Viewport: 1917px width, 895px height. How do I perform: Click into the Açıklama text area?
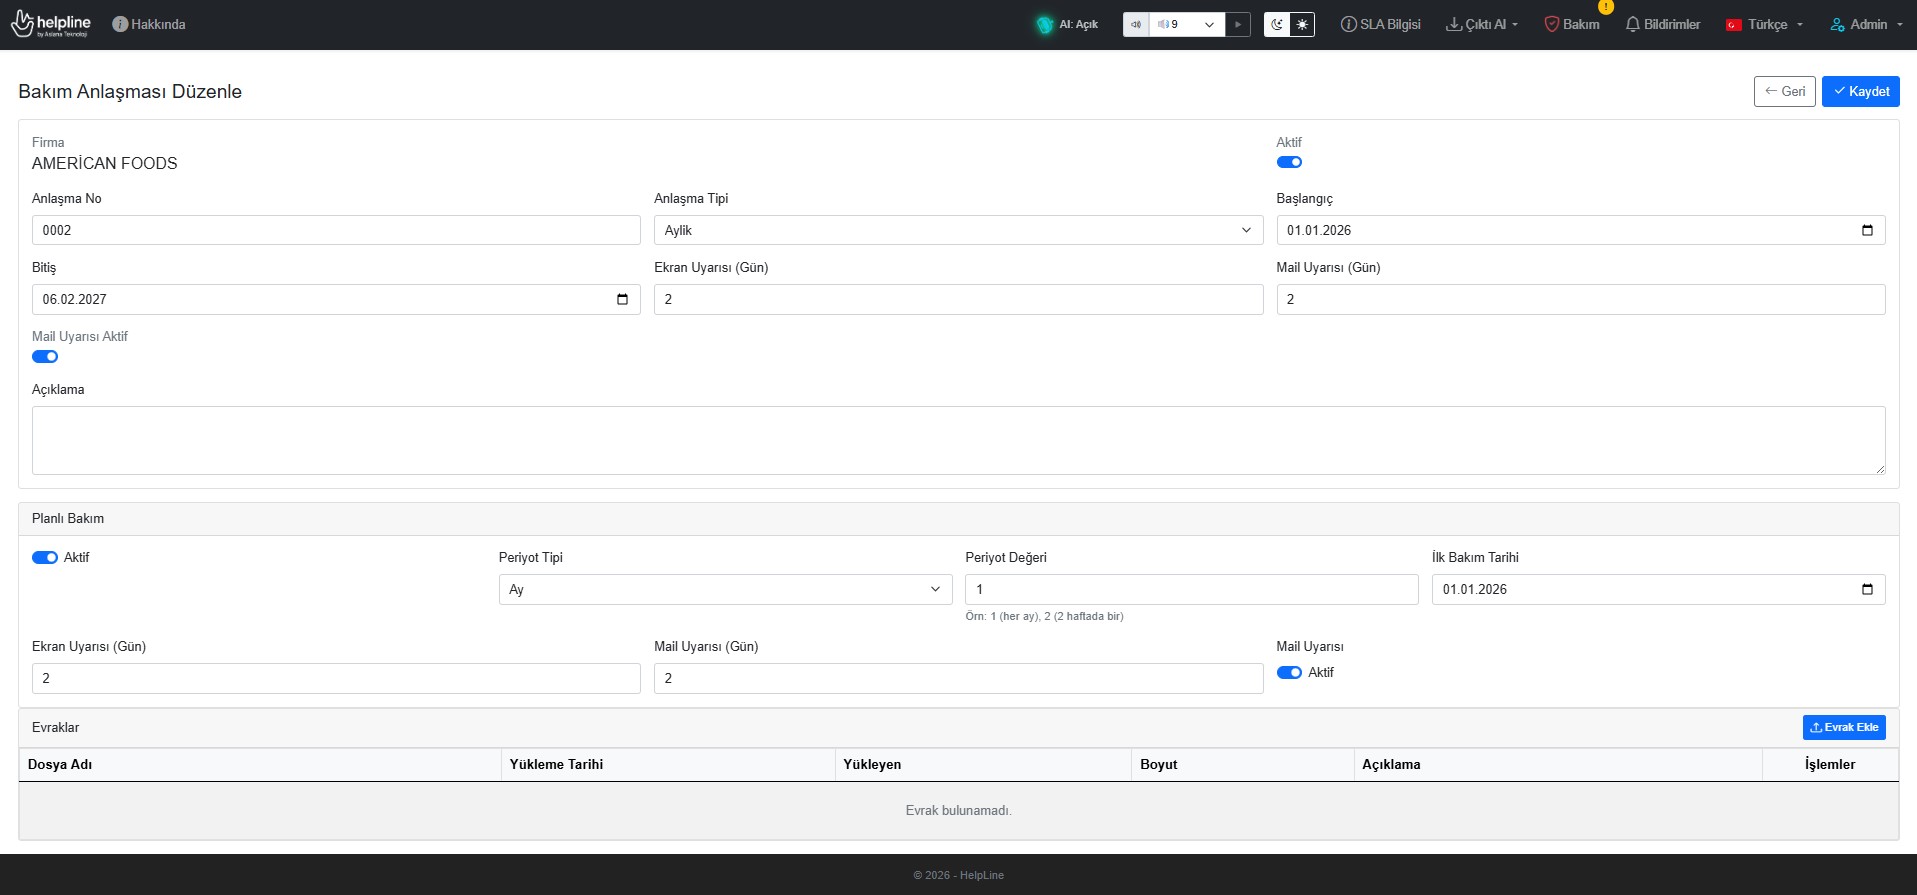958,440
